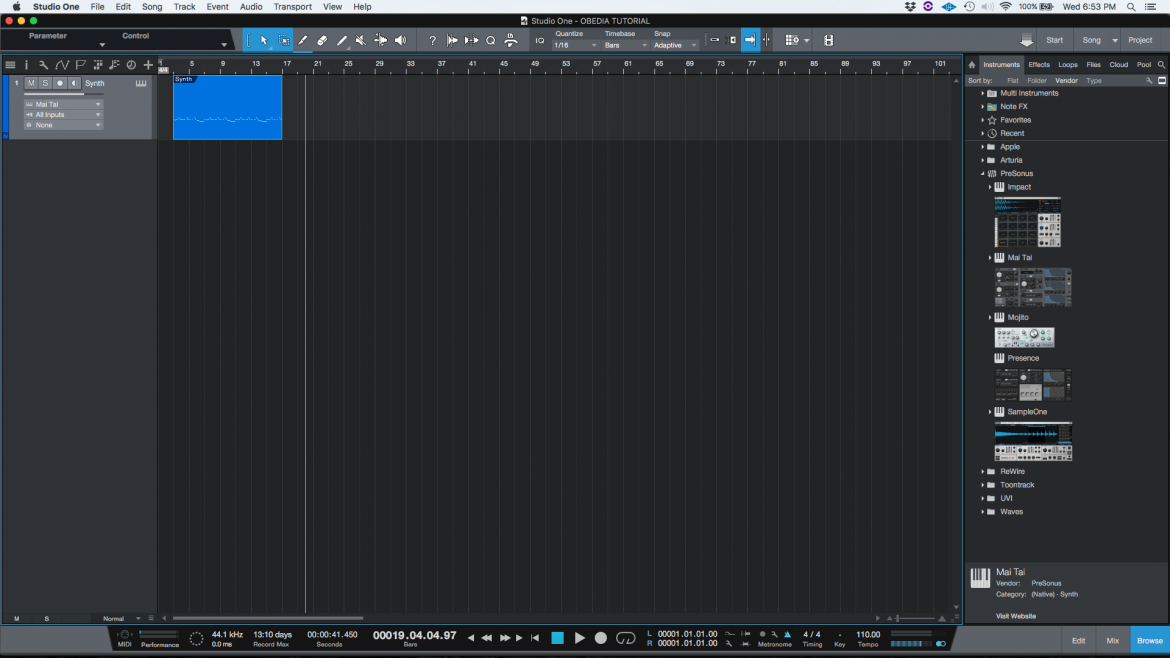Viewport: 1170px width, 658px height.
Task: Click the Q quantize button
Action: (490, 40)
